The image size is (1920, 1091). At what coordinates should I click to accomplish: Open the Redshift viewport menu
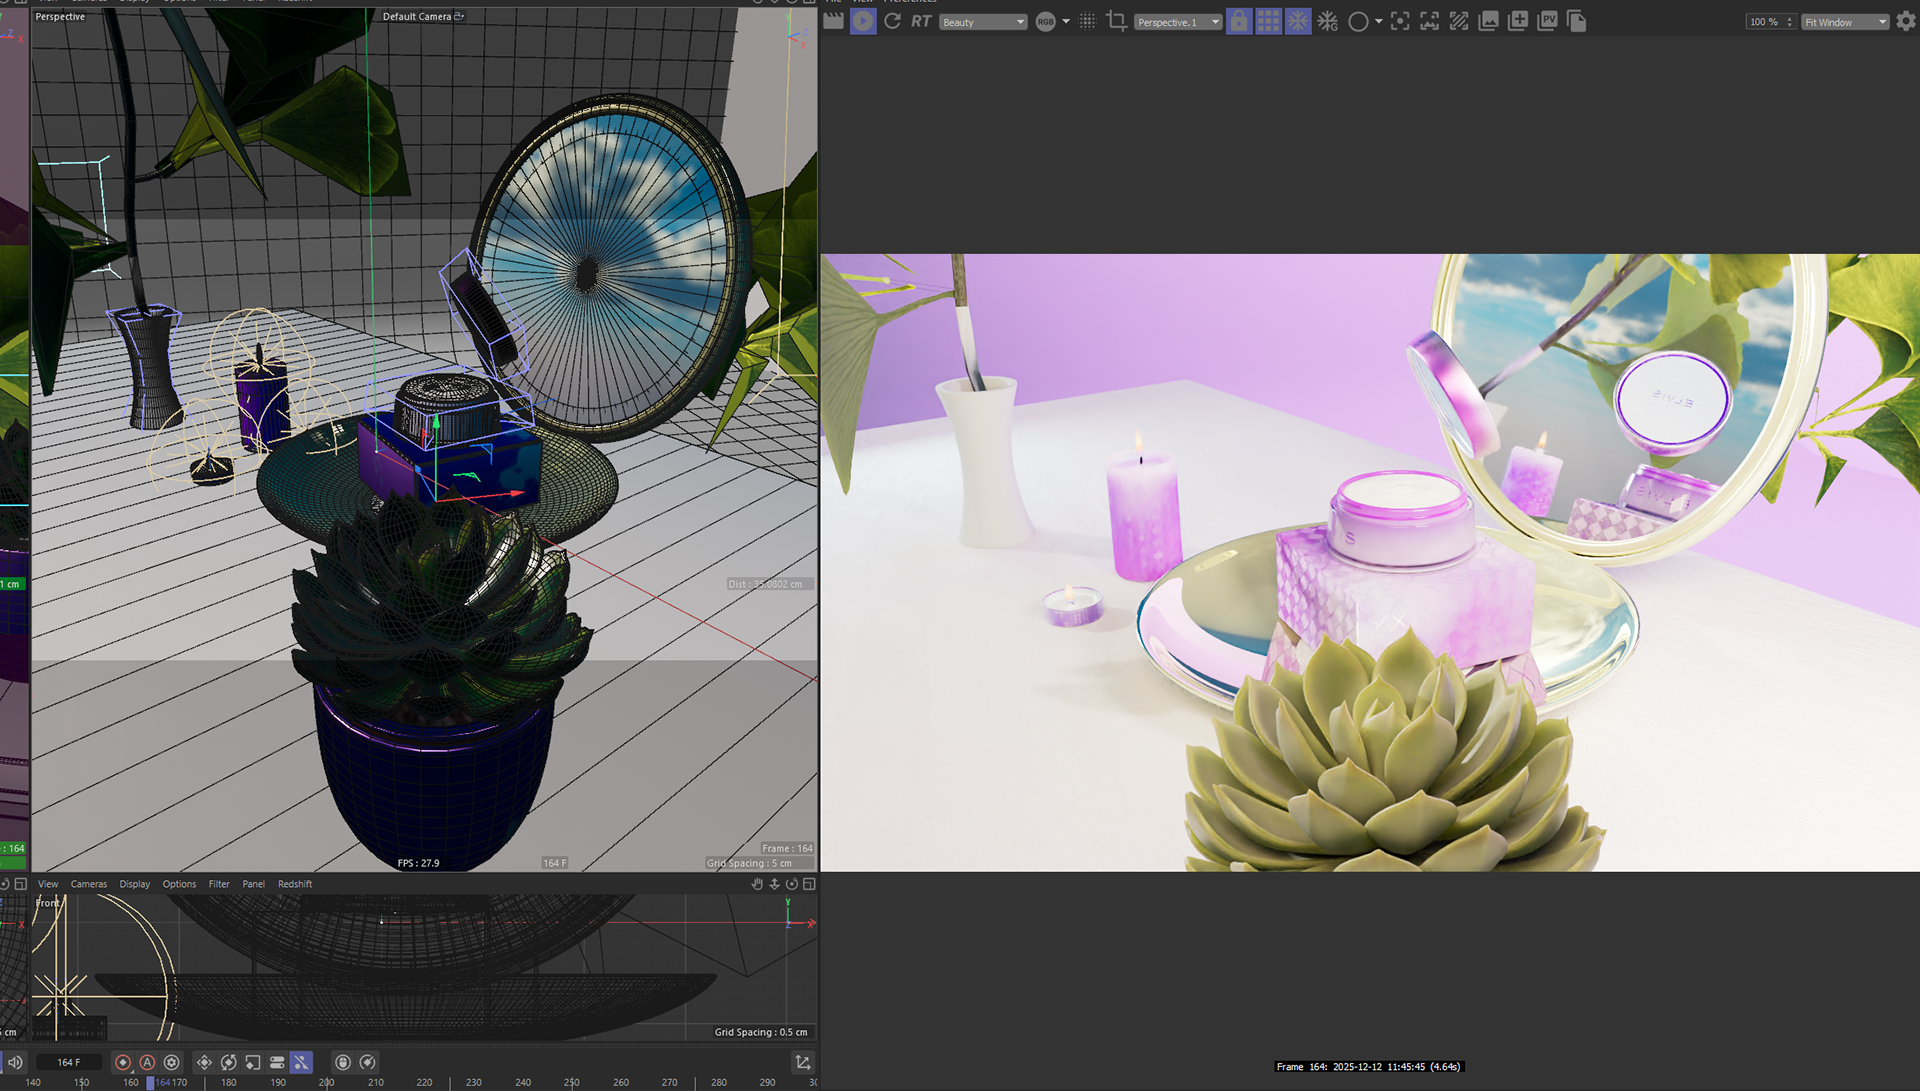click(x=294, y=884)
